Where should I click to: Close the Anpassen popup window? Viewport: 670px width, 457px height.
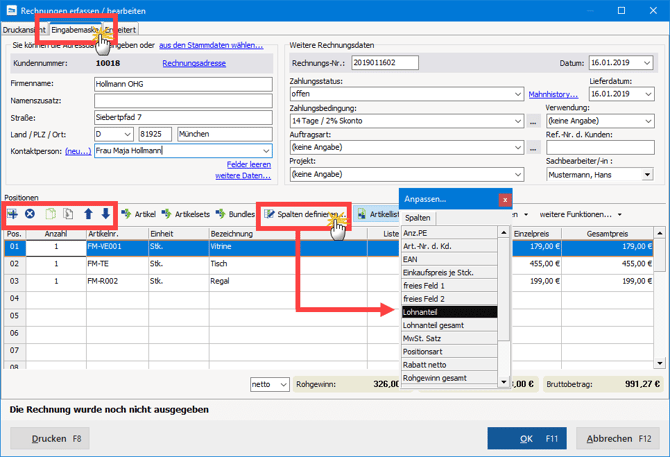coord(504,199)
